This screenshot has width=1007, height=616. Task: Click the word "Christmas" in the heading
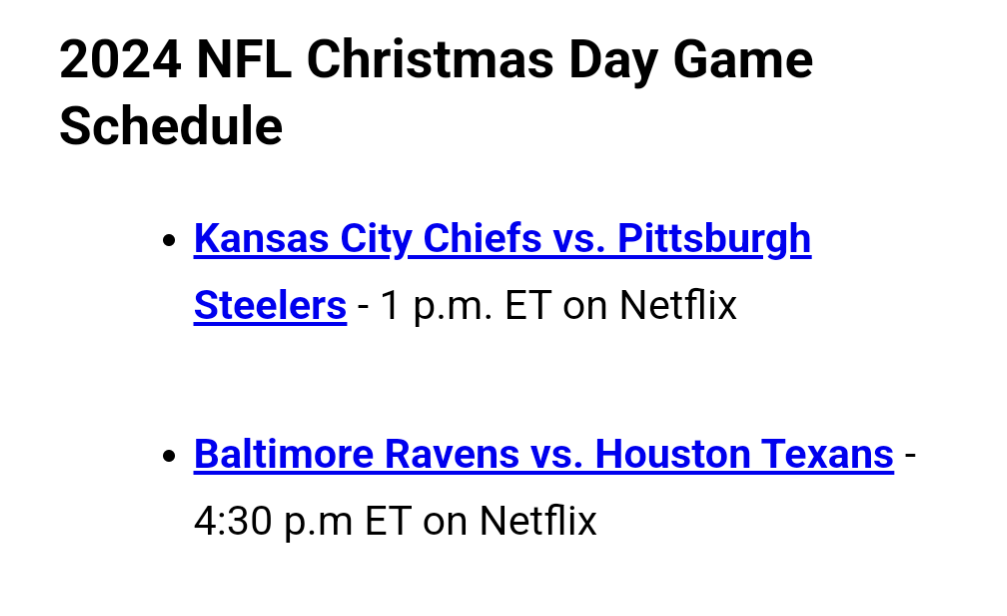(x=430, y=60)
